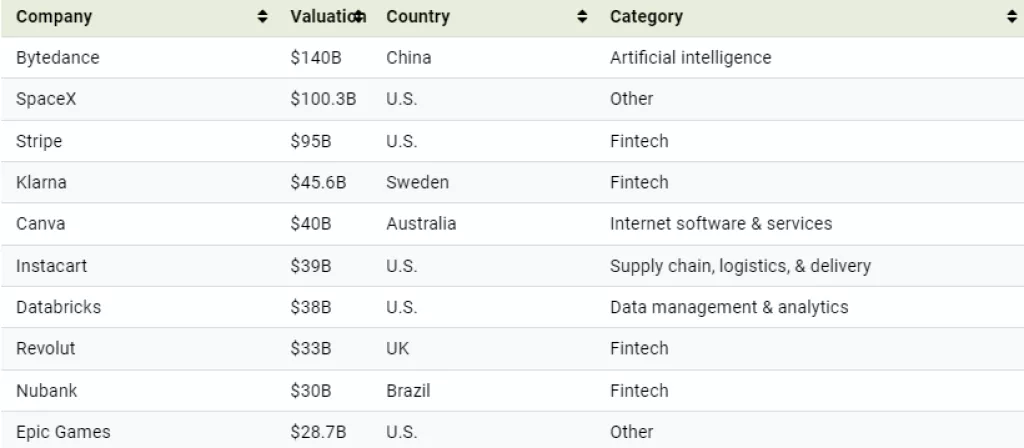Click SpaceX's $100.3B valuation
1024x448 pixels.
[x=323, y=99]
